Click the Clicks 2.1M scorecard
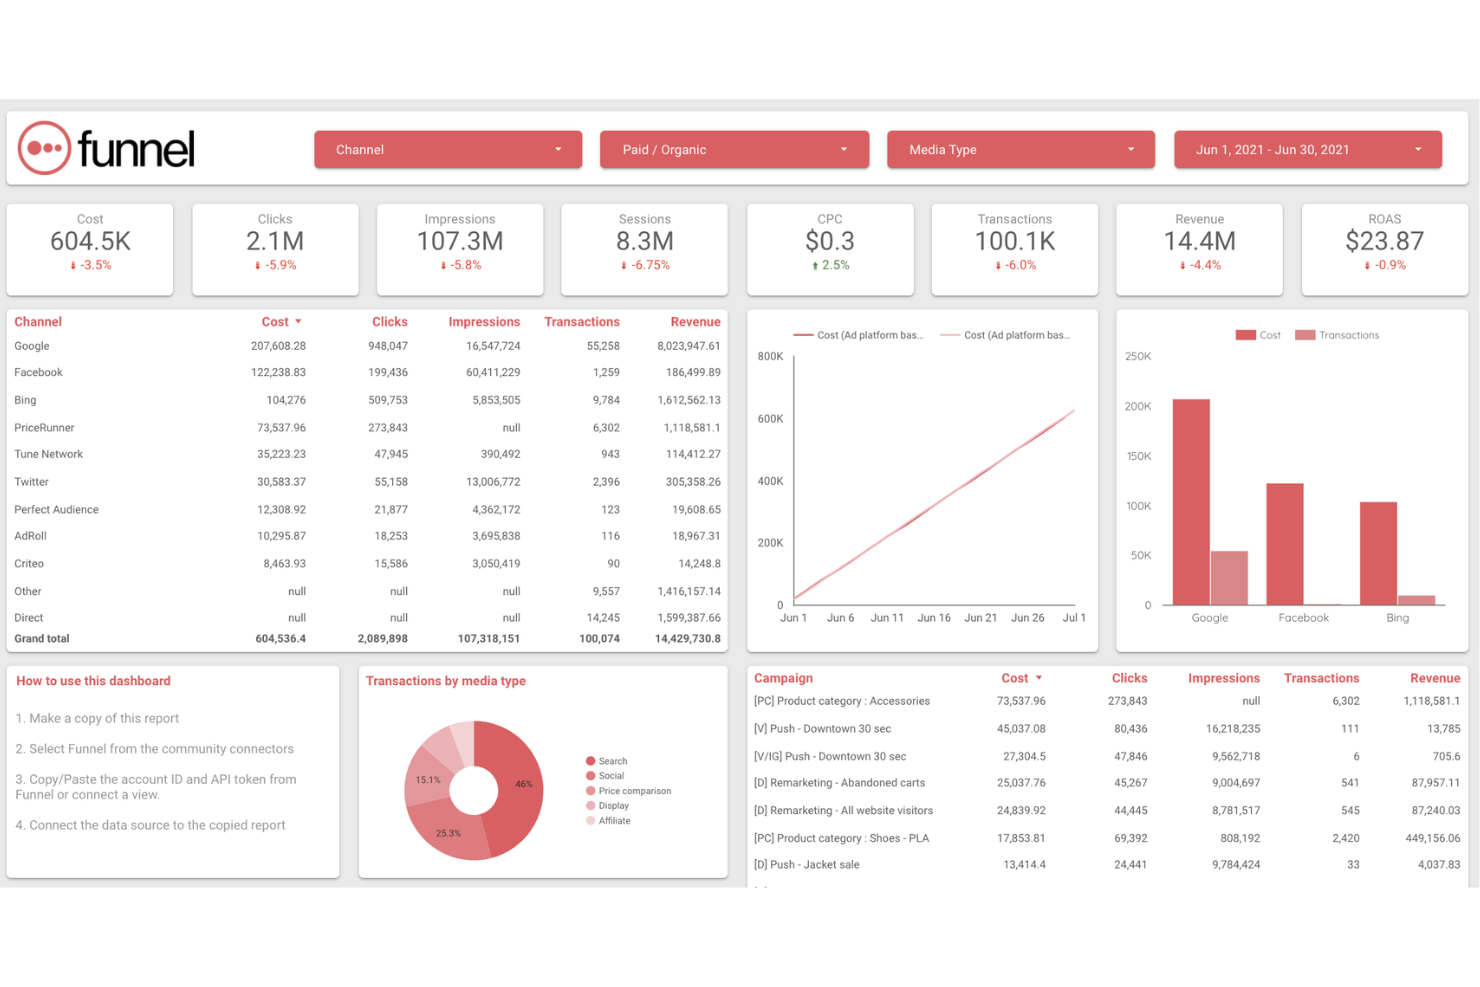1480x987 pixels. tap(275, 249)
